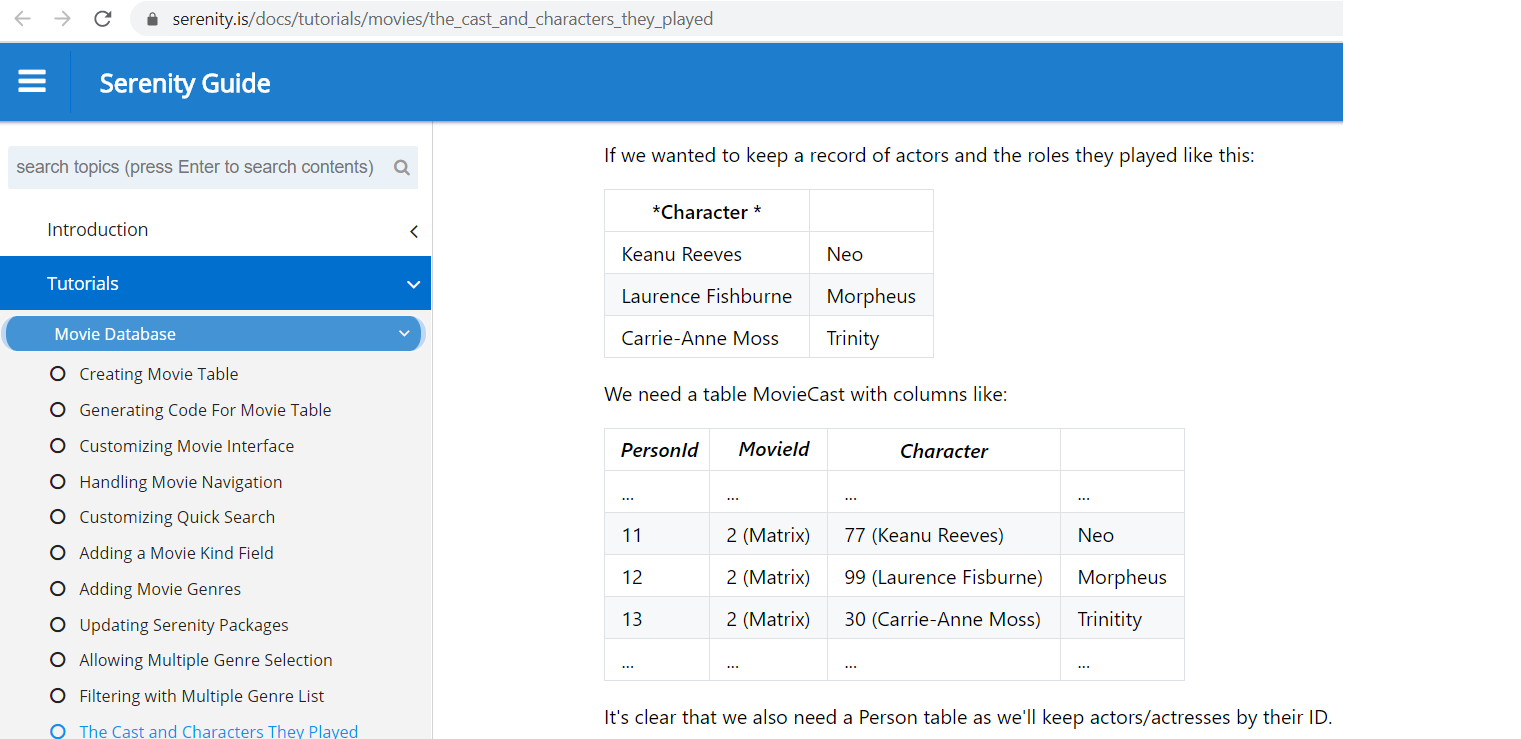
Task: Click the circle icon beside Creating Movie Table
Action: coord(57,373)
